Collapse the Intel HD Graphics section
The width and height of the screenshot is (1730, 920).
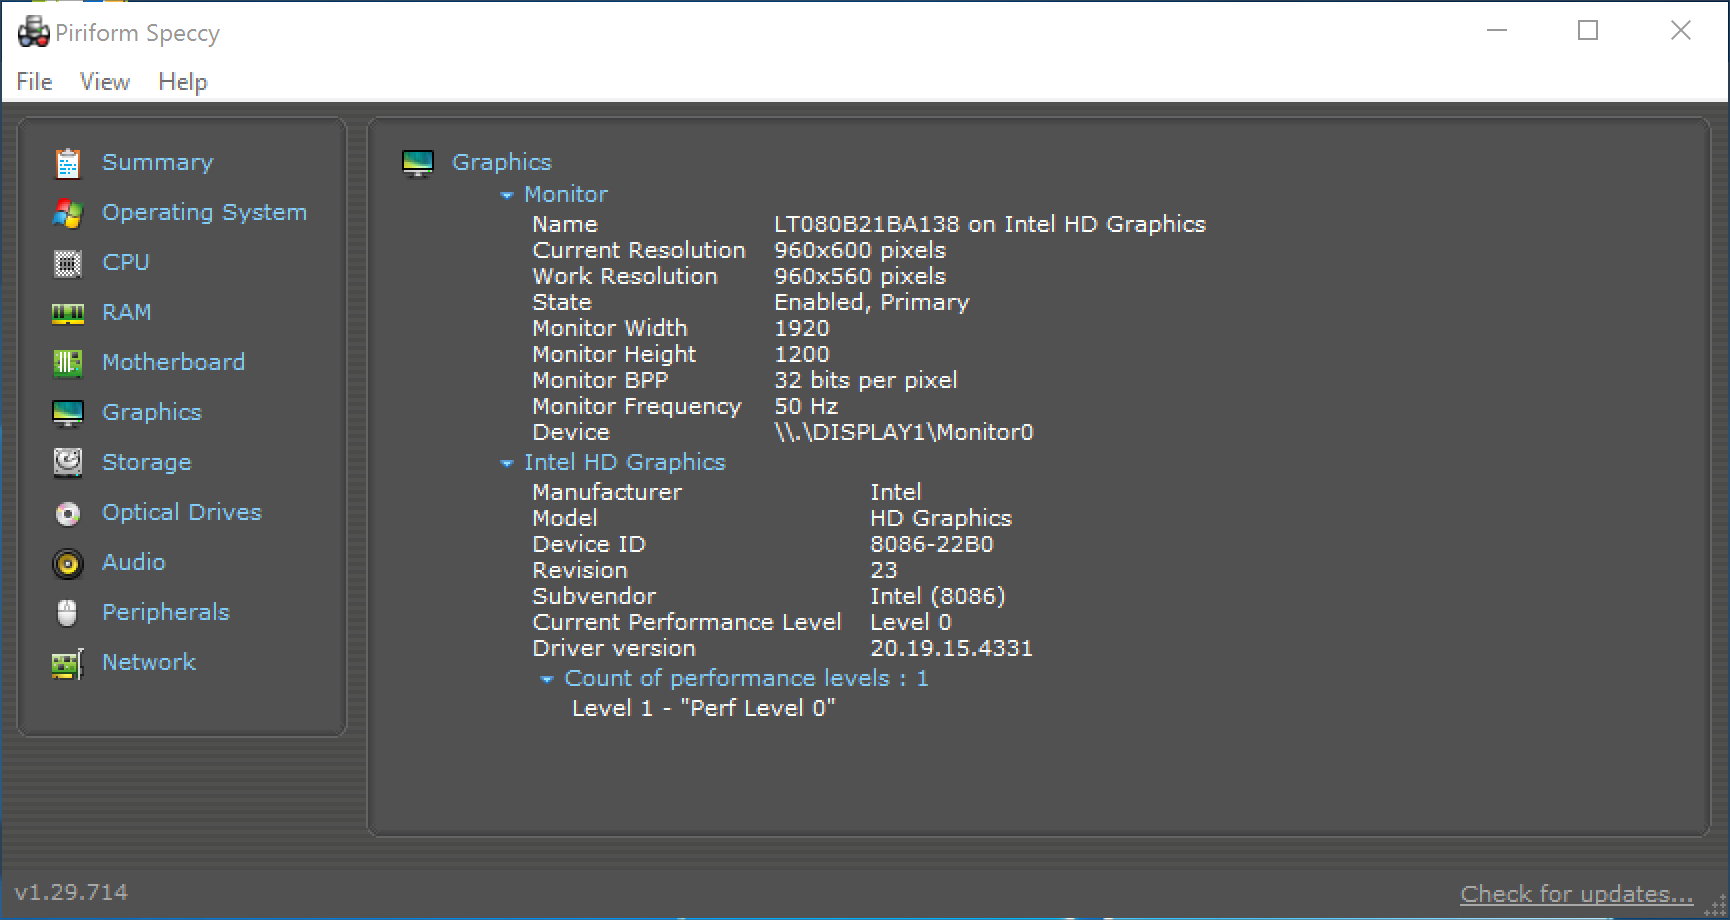point(507,463)
